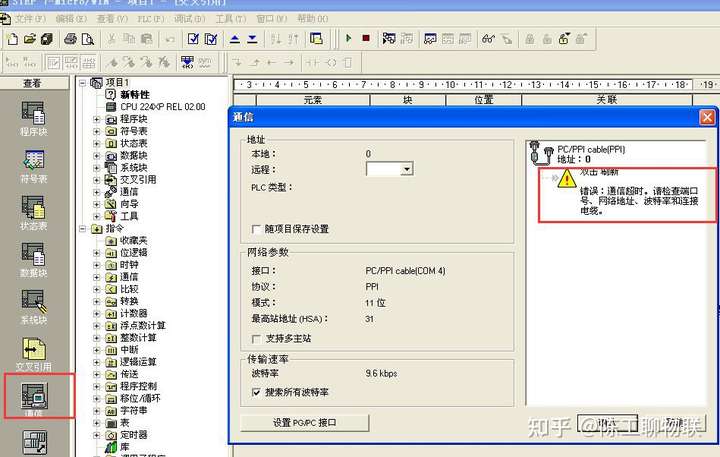Open 数据块 in the view sidebar
This screenshot has width=720, height=457.
pyautogui.click(x=34, y=260)
